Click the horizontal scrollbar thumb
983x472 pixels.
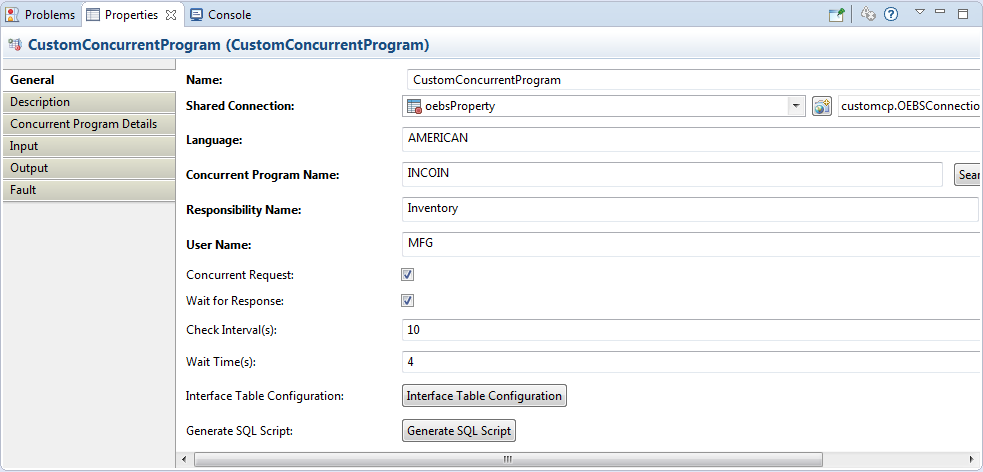(x=507, y=459)
